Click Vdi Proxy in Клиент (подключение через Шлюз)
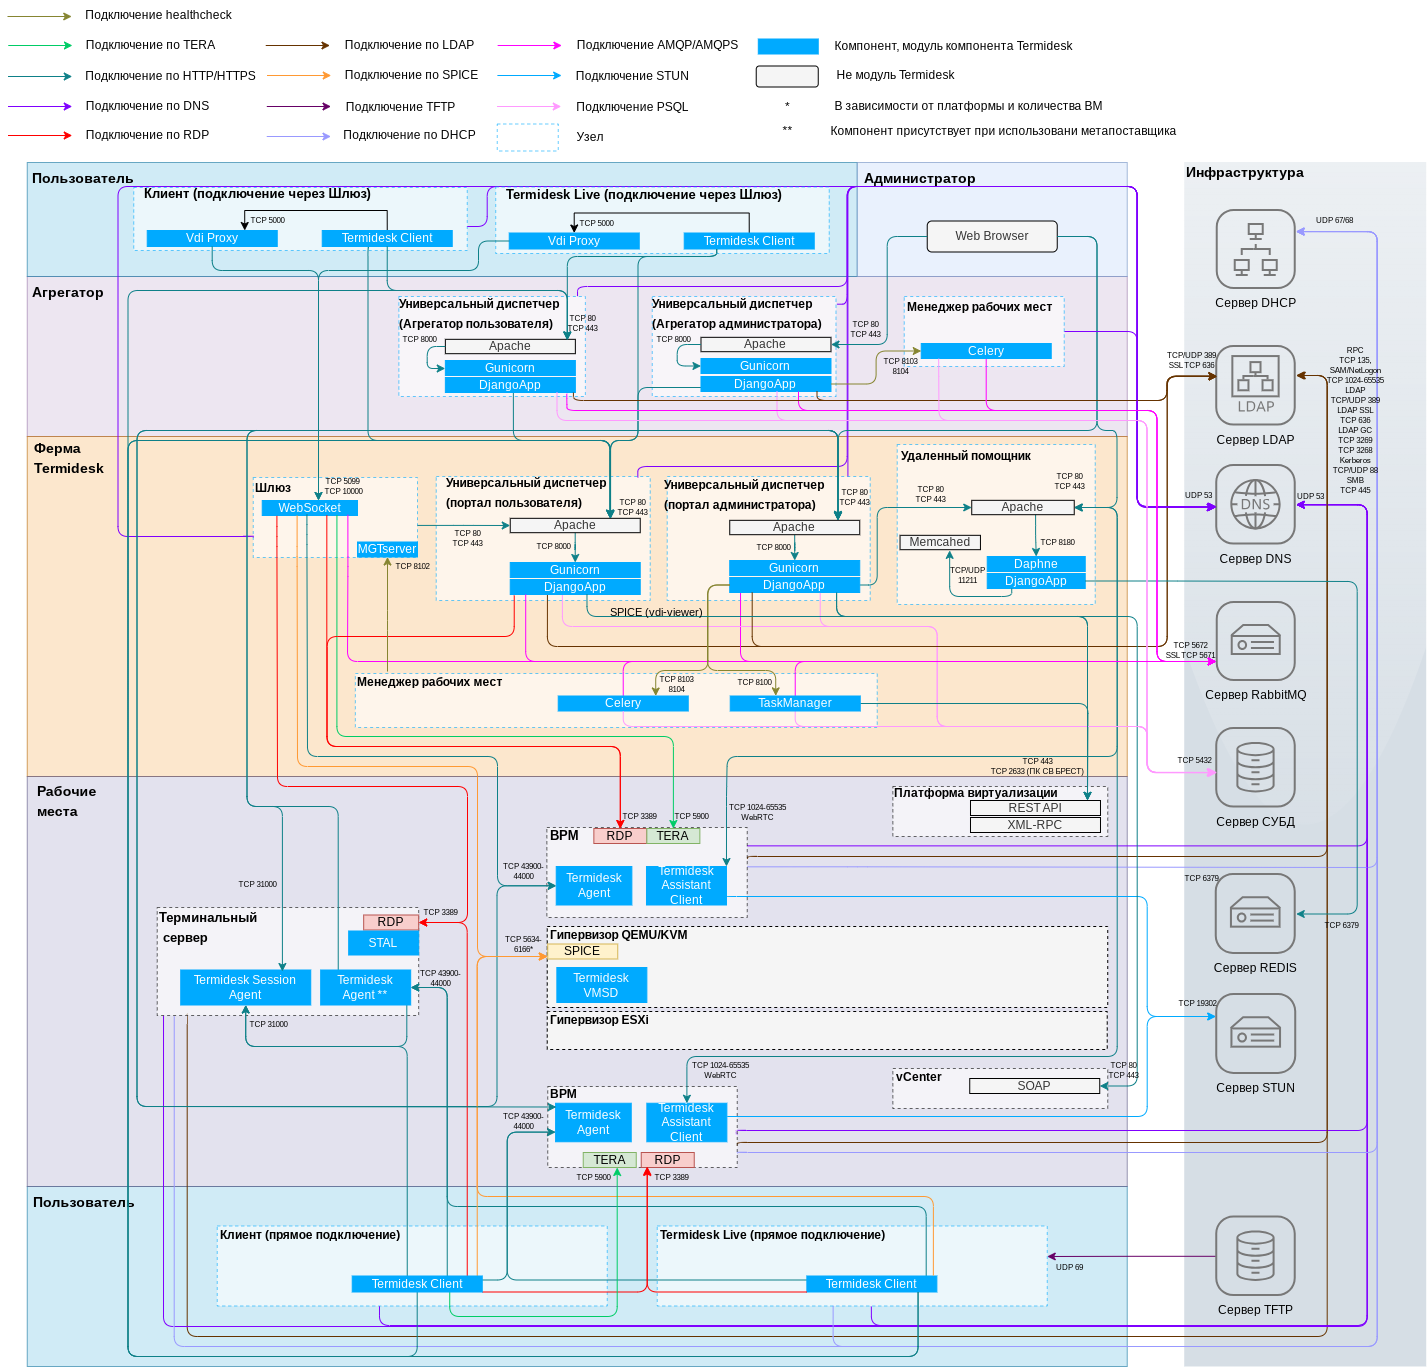Image resolution: width=1427 pixels, height=1367 pixels. 212,238
